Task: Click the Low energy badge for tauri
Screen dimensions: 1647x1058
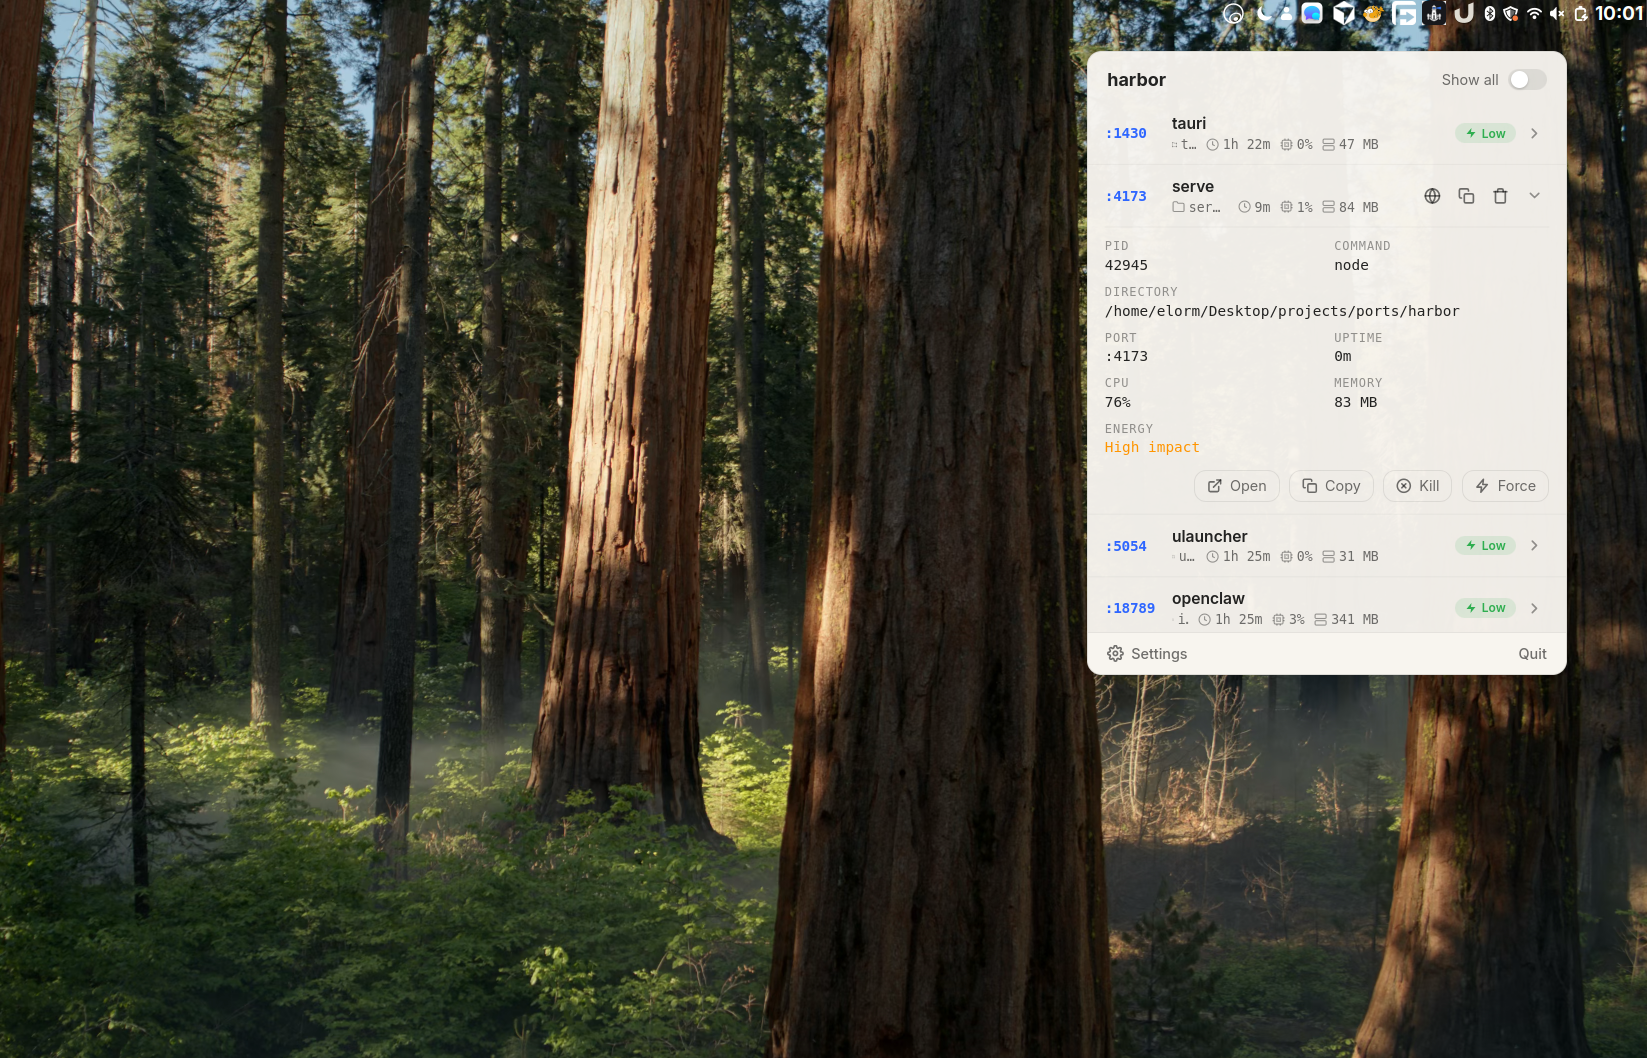Action: [x=1486, y=133]
